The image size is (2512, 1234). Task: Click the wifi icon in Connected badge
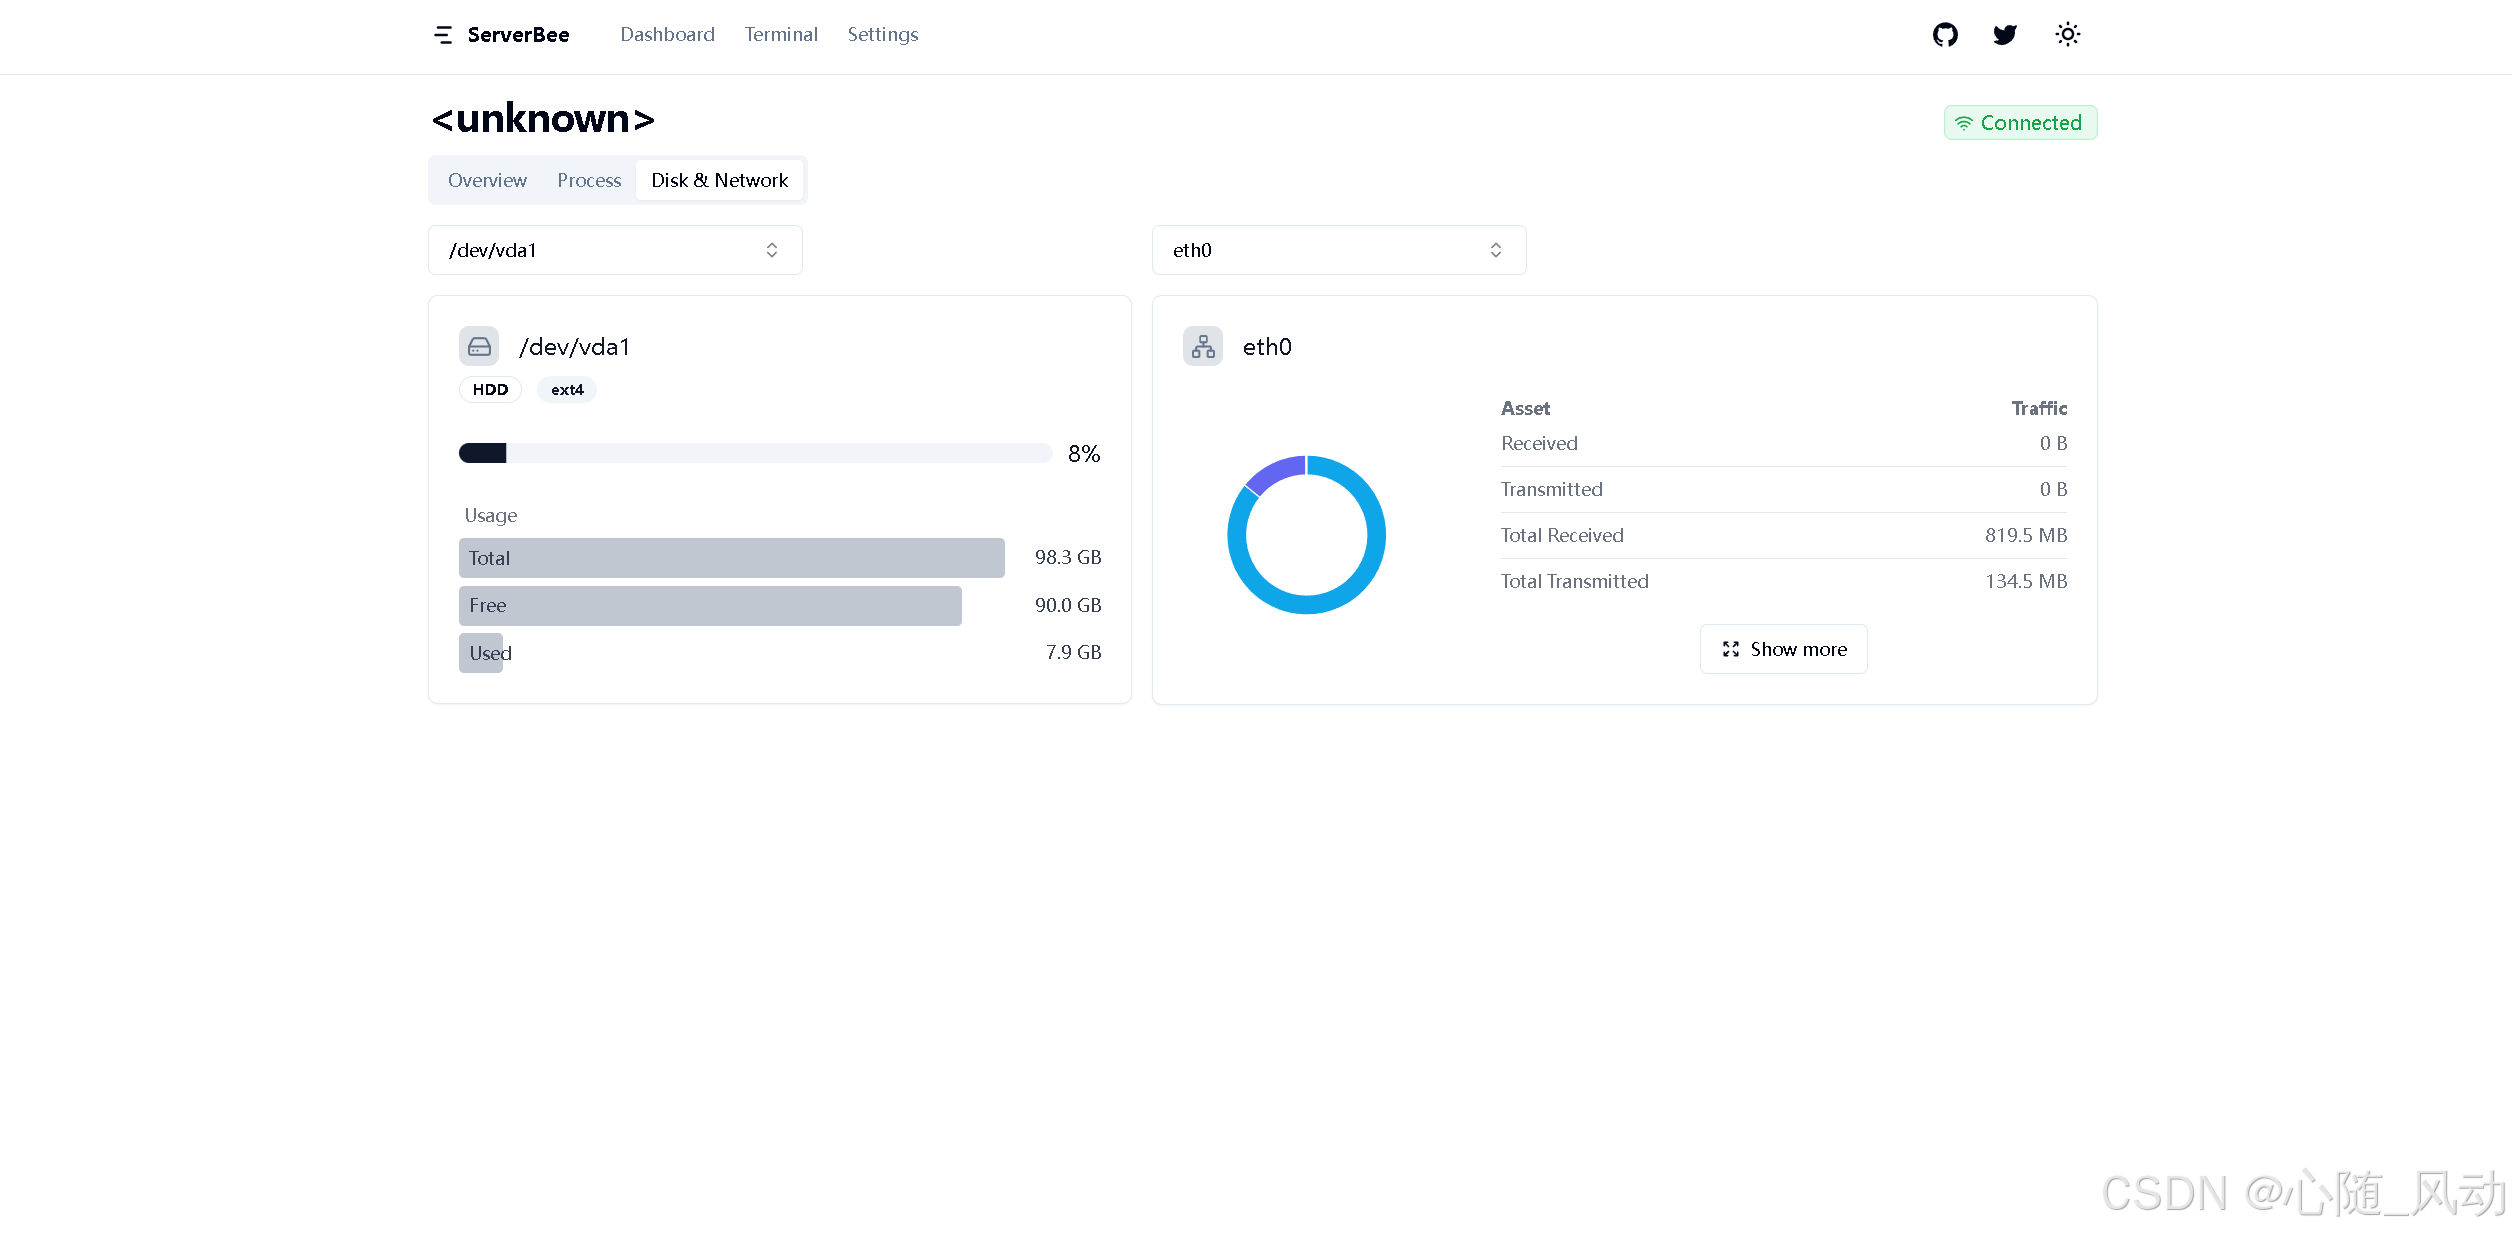(x=1964, y=123)
